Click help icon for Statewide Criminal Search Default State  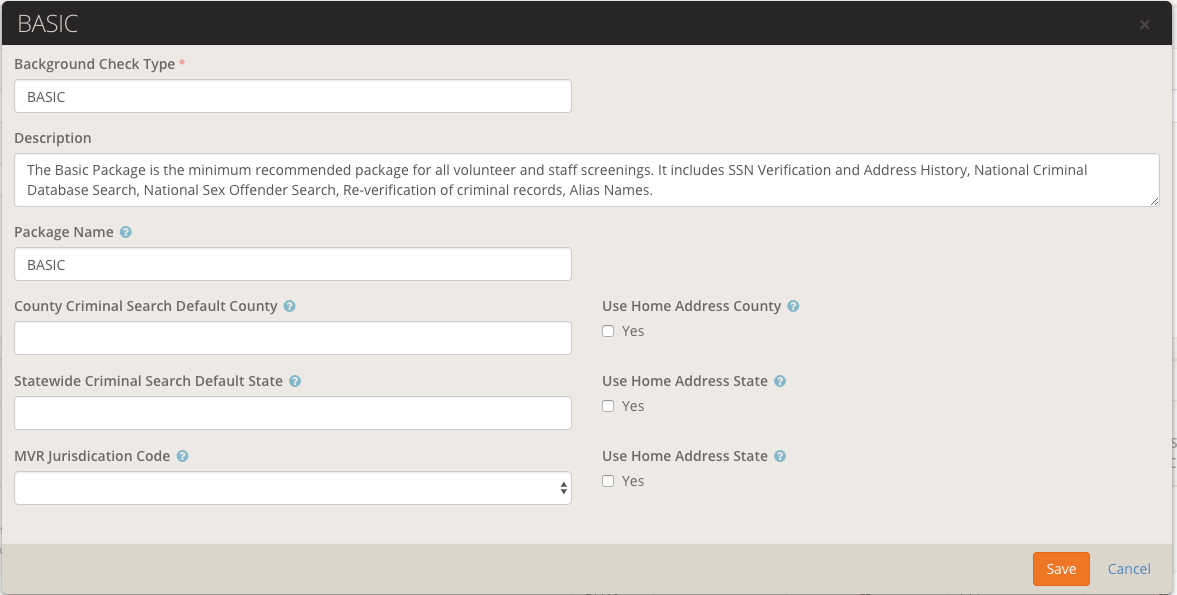295,381
